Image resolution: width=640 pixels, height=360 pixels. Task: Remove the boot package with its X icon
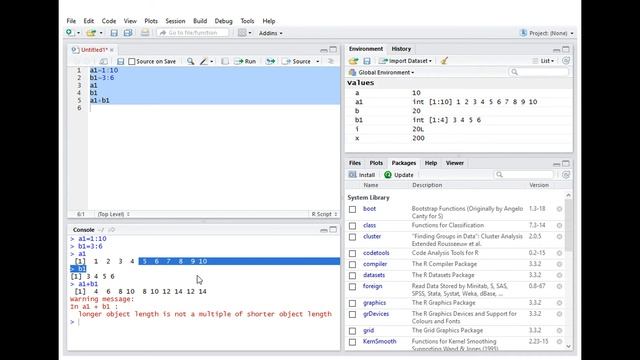tap(560, 209)
